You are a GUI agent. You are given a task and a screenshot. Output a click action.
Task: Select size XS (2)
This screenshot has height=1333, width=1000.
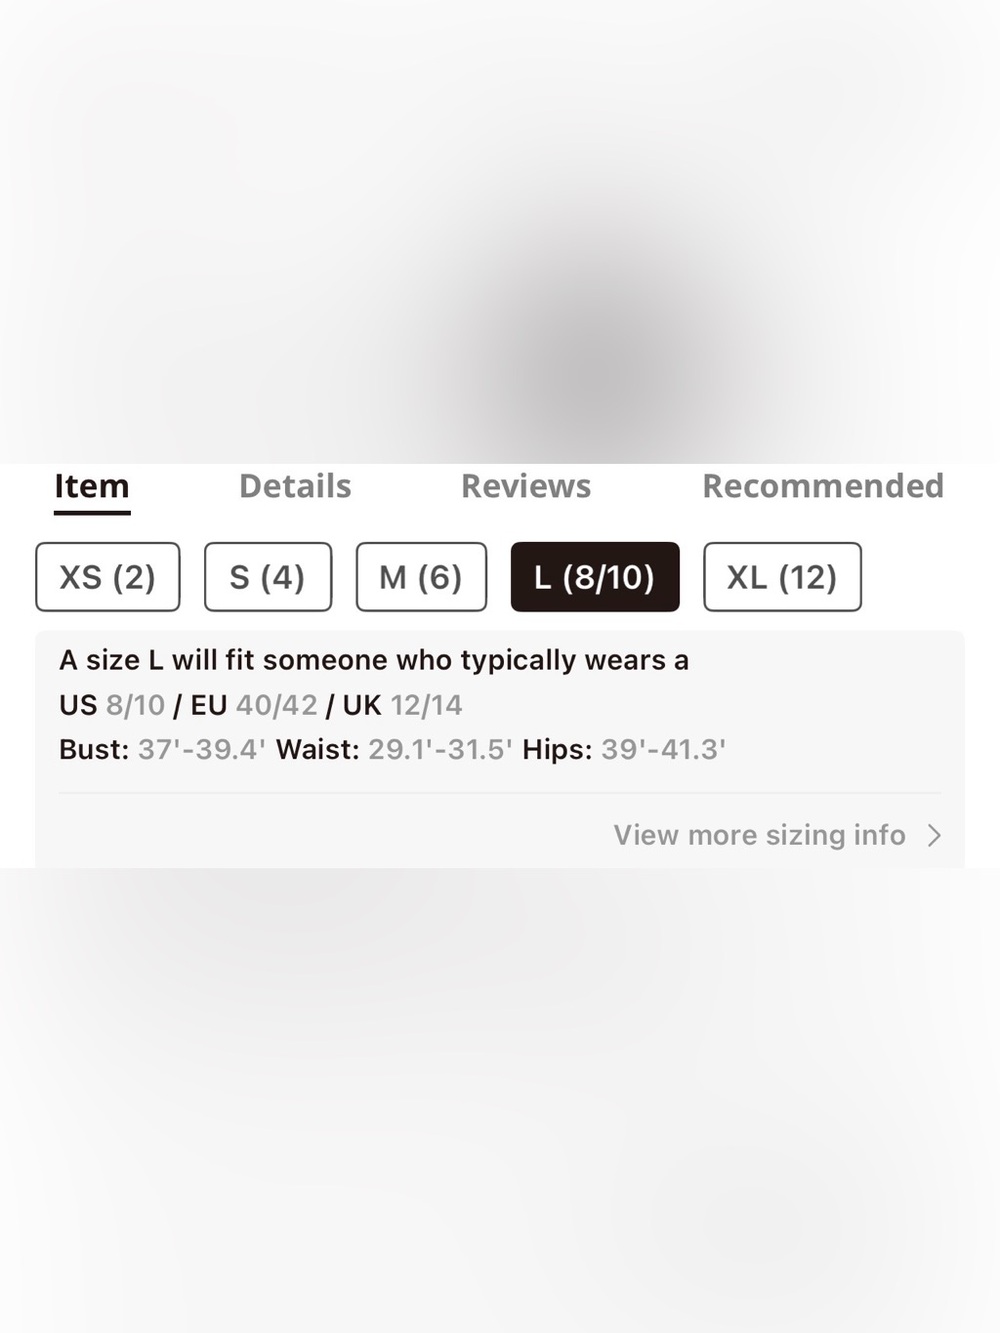[108, 577]
